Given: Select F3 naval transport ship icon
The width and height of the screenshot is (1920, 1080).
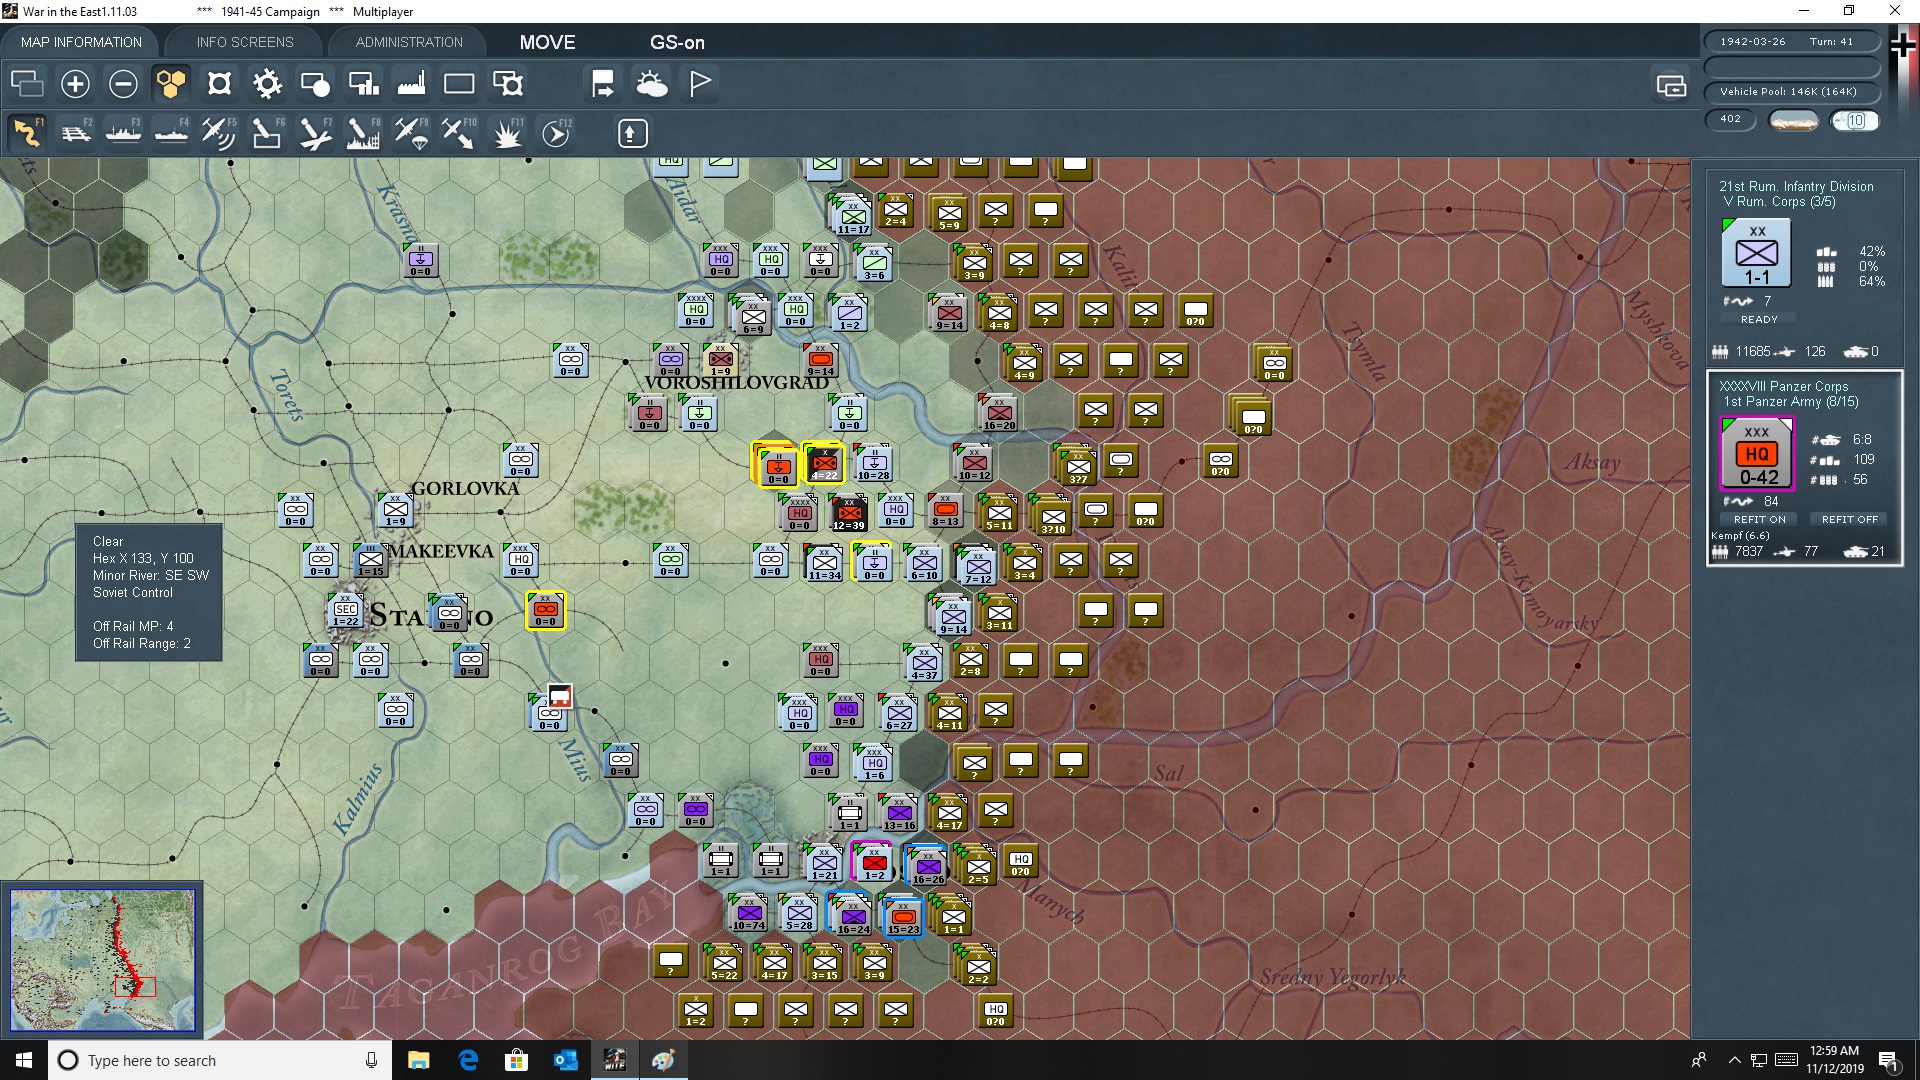Looking at the screenshot, I should tap(124, 133).
